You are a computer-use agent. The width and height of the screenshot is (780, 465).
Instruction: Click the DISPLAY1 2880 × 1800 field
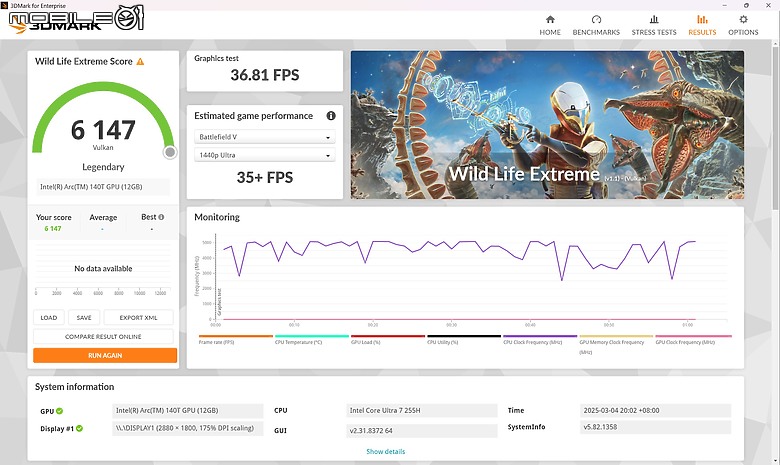pyautogui.click(x=188, y=428)
